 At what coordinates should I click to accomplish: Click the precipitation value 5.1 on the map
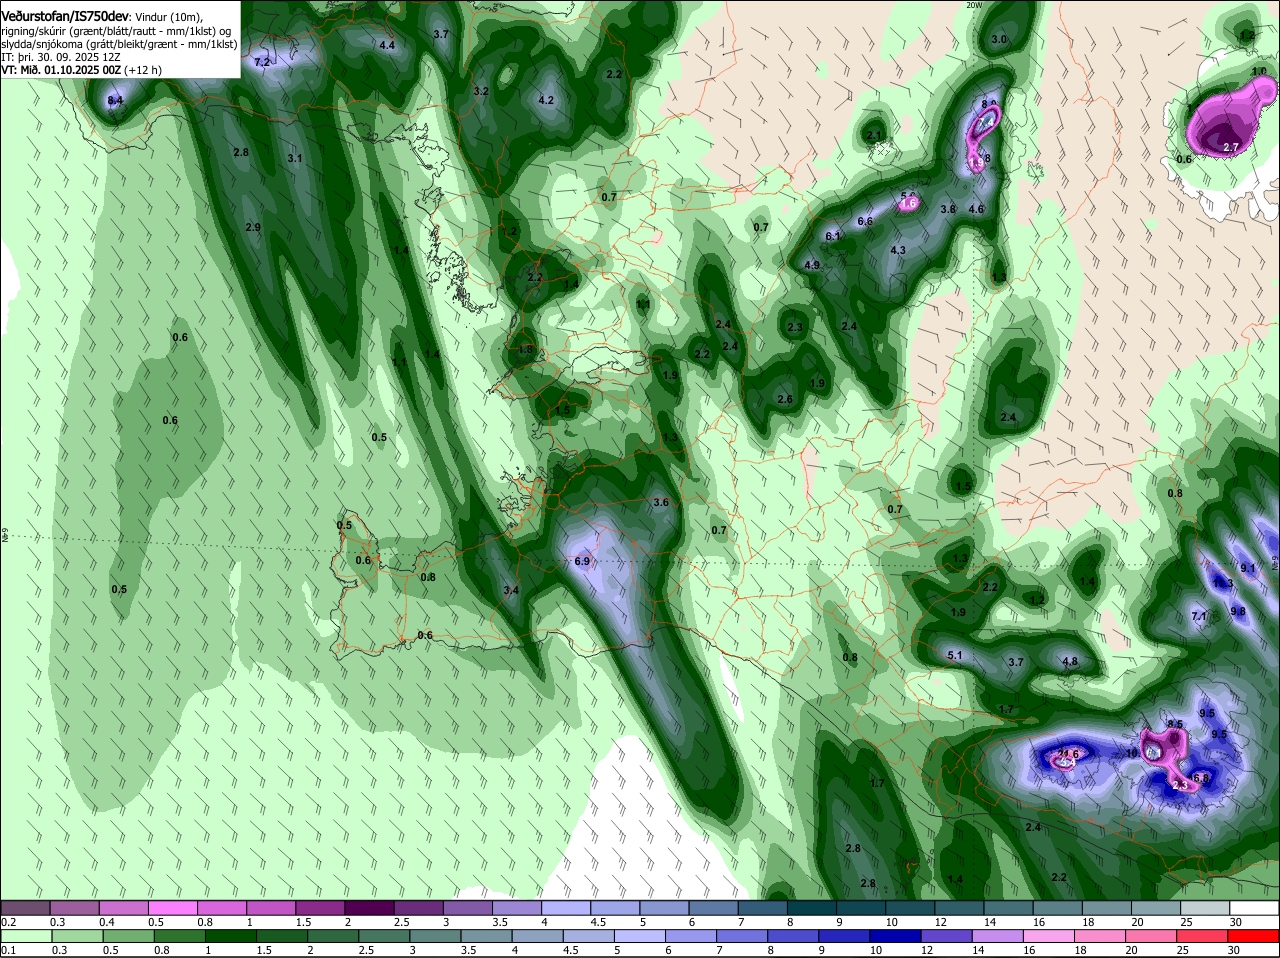pos(954,655)
